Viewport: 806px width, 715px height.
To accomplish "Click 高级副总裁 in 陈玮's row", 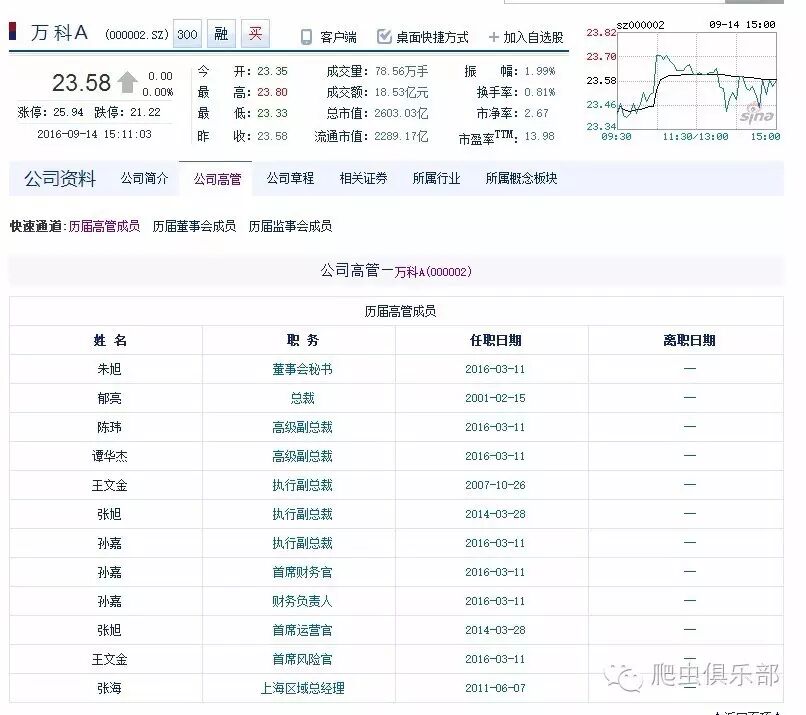I will pos(302,427).
